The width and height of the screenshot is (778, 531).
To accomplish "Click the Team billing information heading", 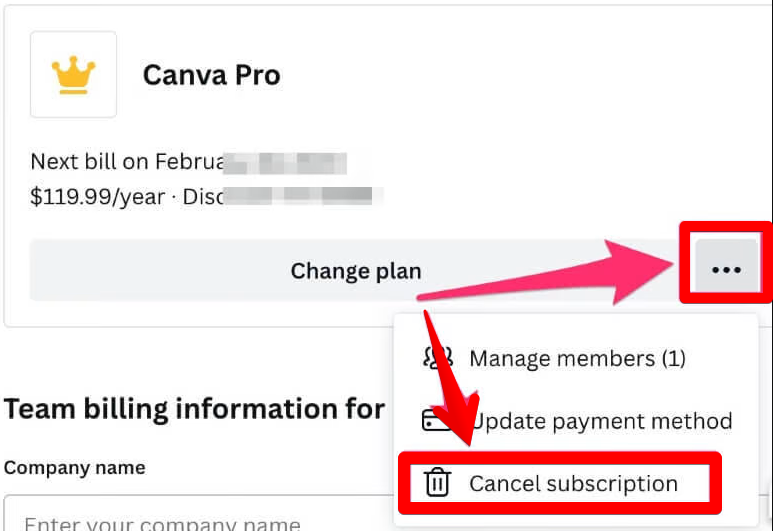I will 195,409.
